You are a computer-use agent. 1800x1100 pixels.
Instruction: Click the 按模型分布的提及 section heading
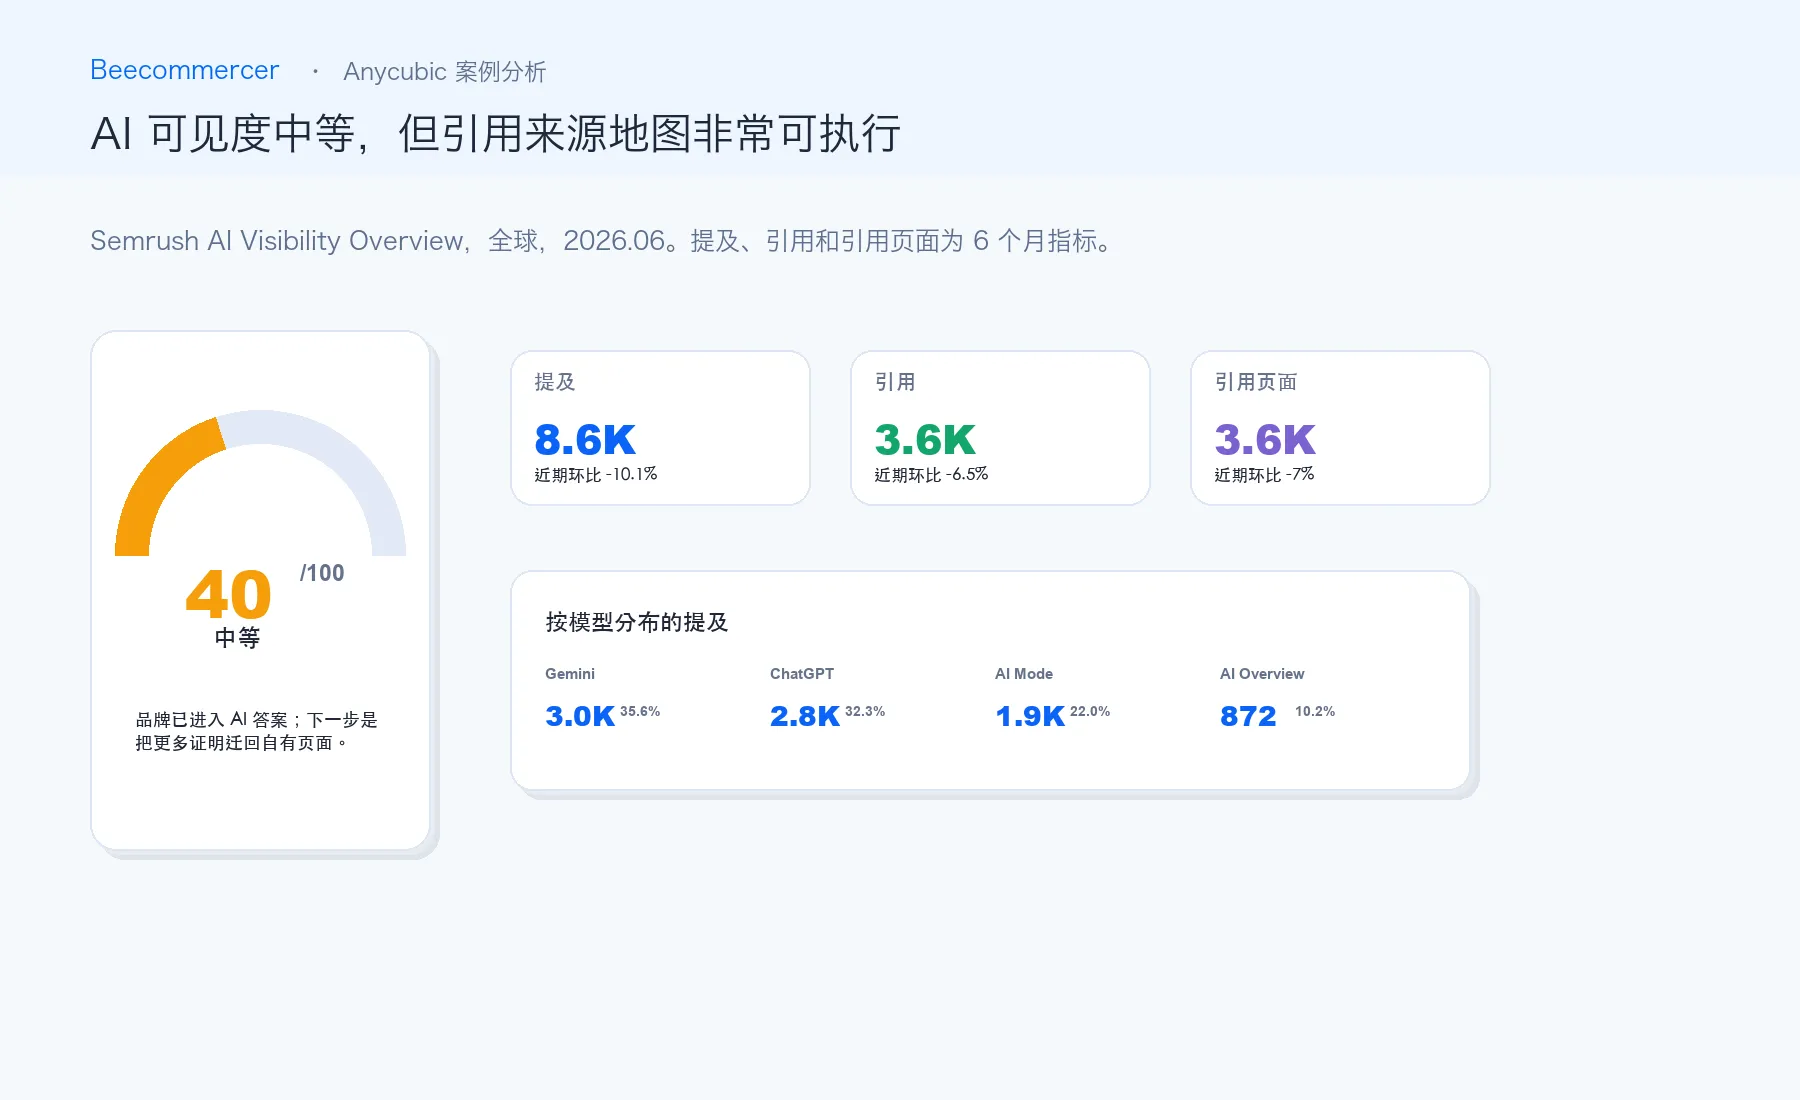click(637, 622)
